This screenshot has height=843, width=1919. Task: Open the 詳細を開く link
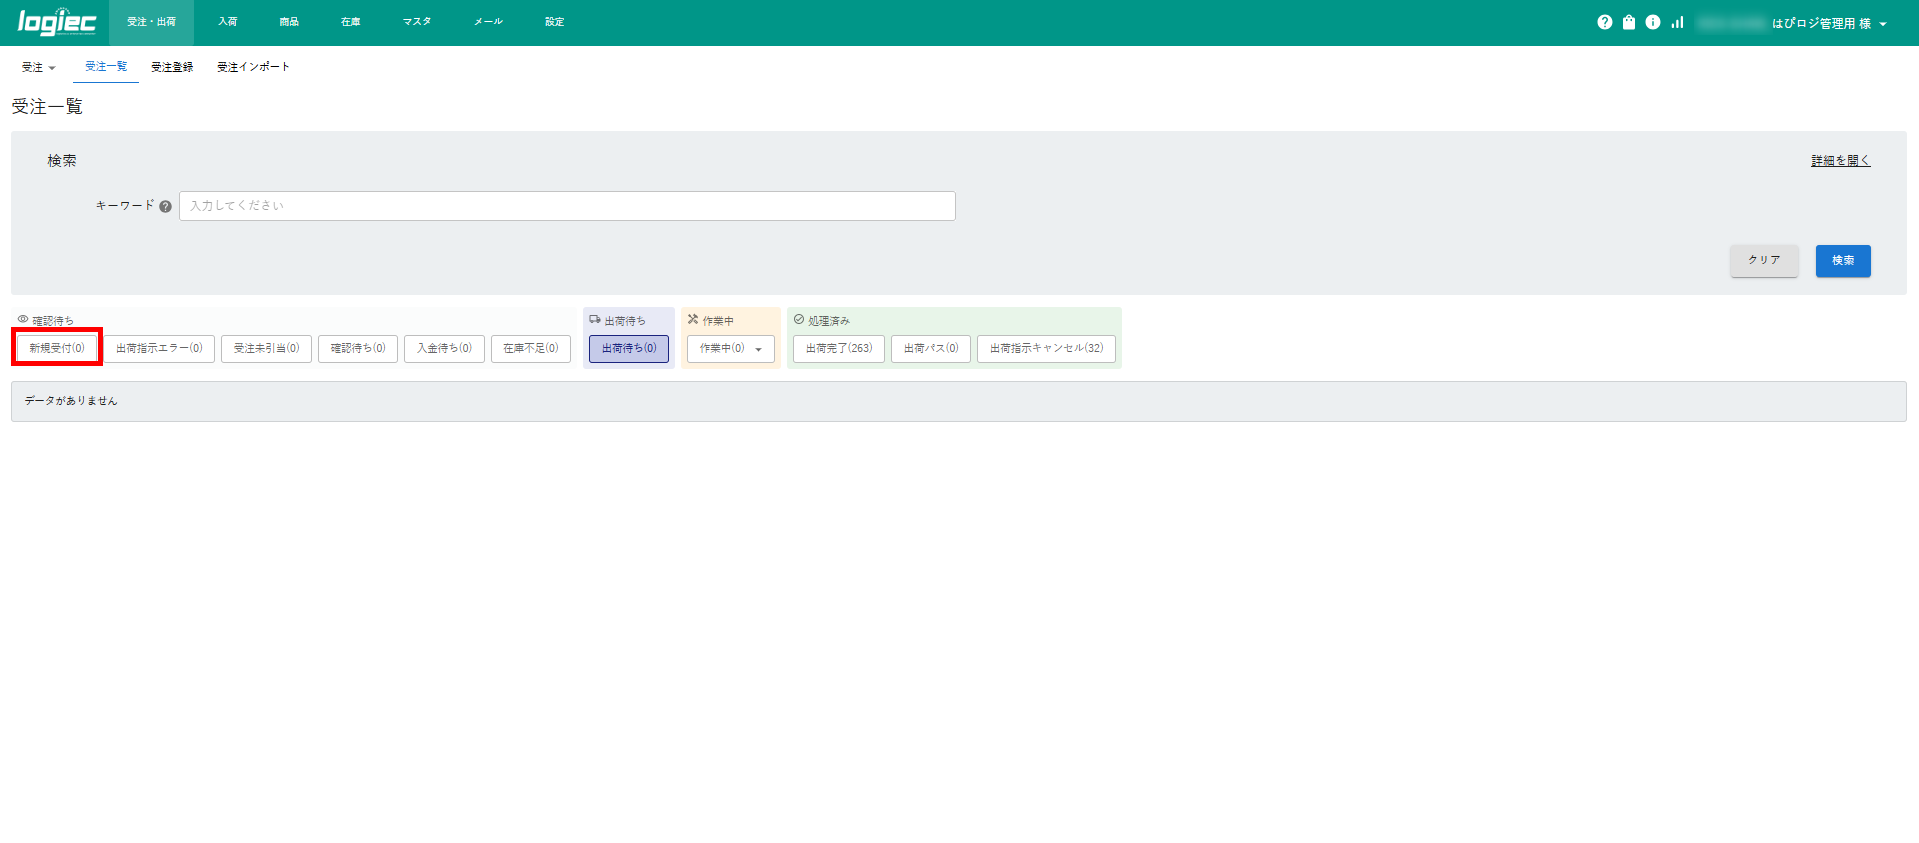(1840, 160)
